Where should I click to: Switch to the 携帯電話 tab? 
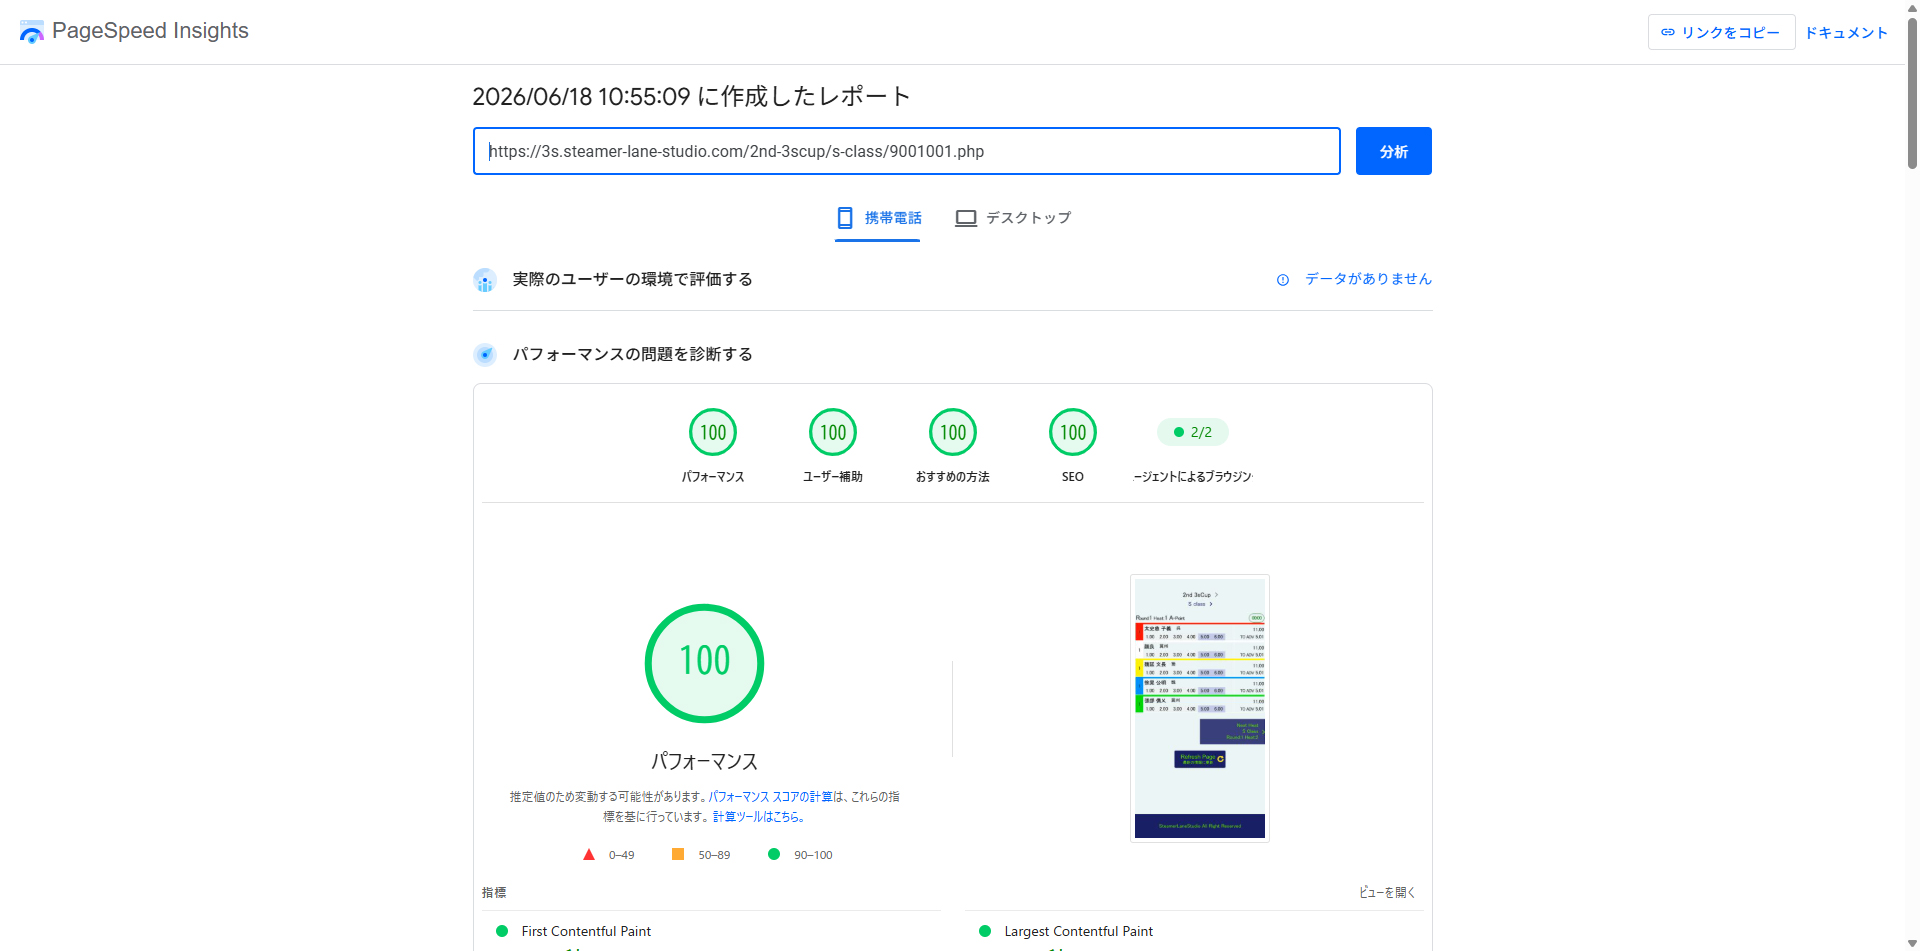pyautogui.click(x=878, y=218)
